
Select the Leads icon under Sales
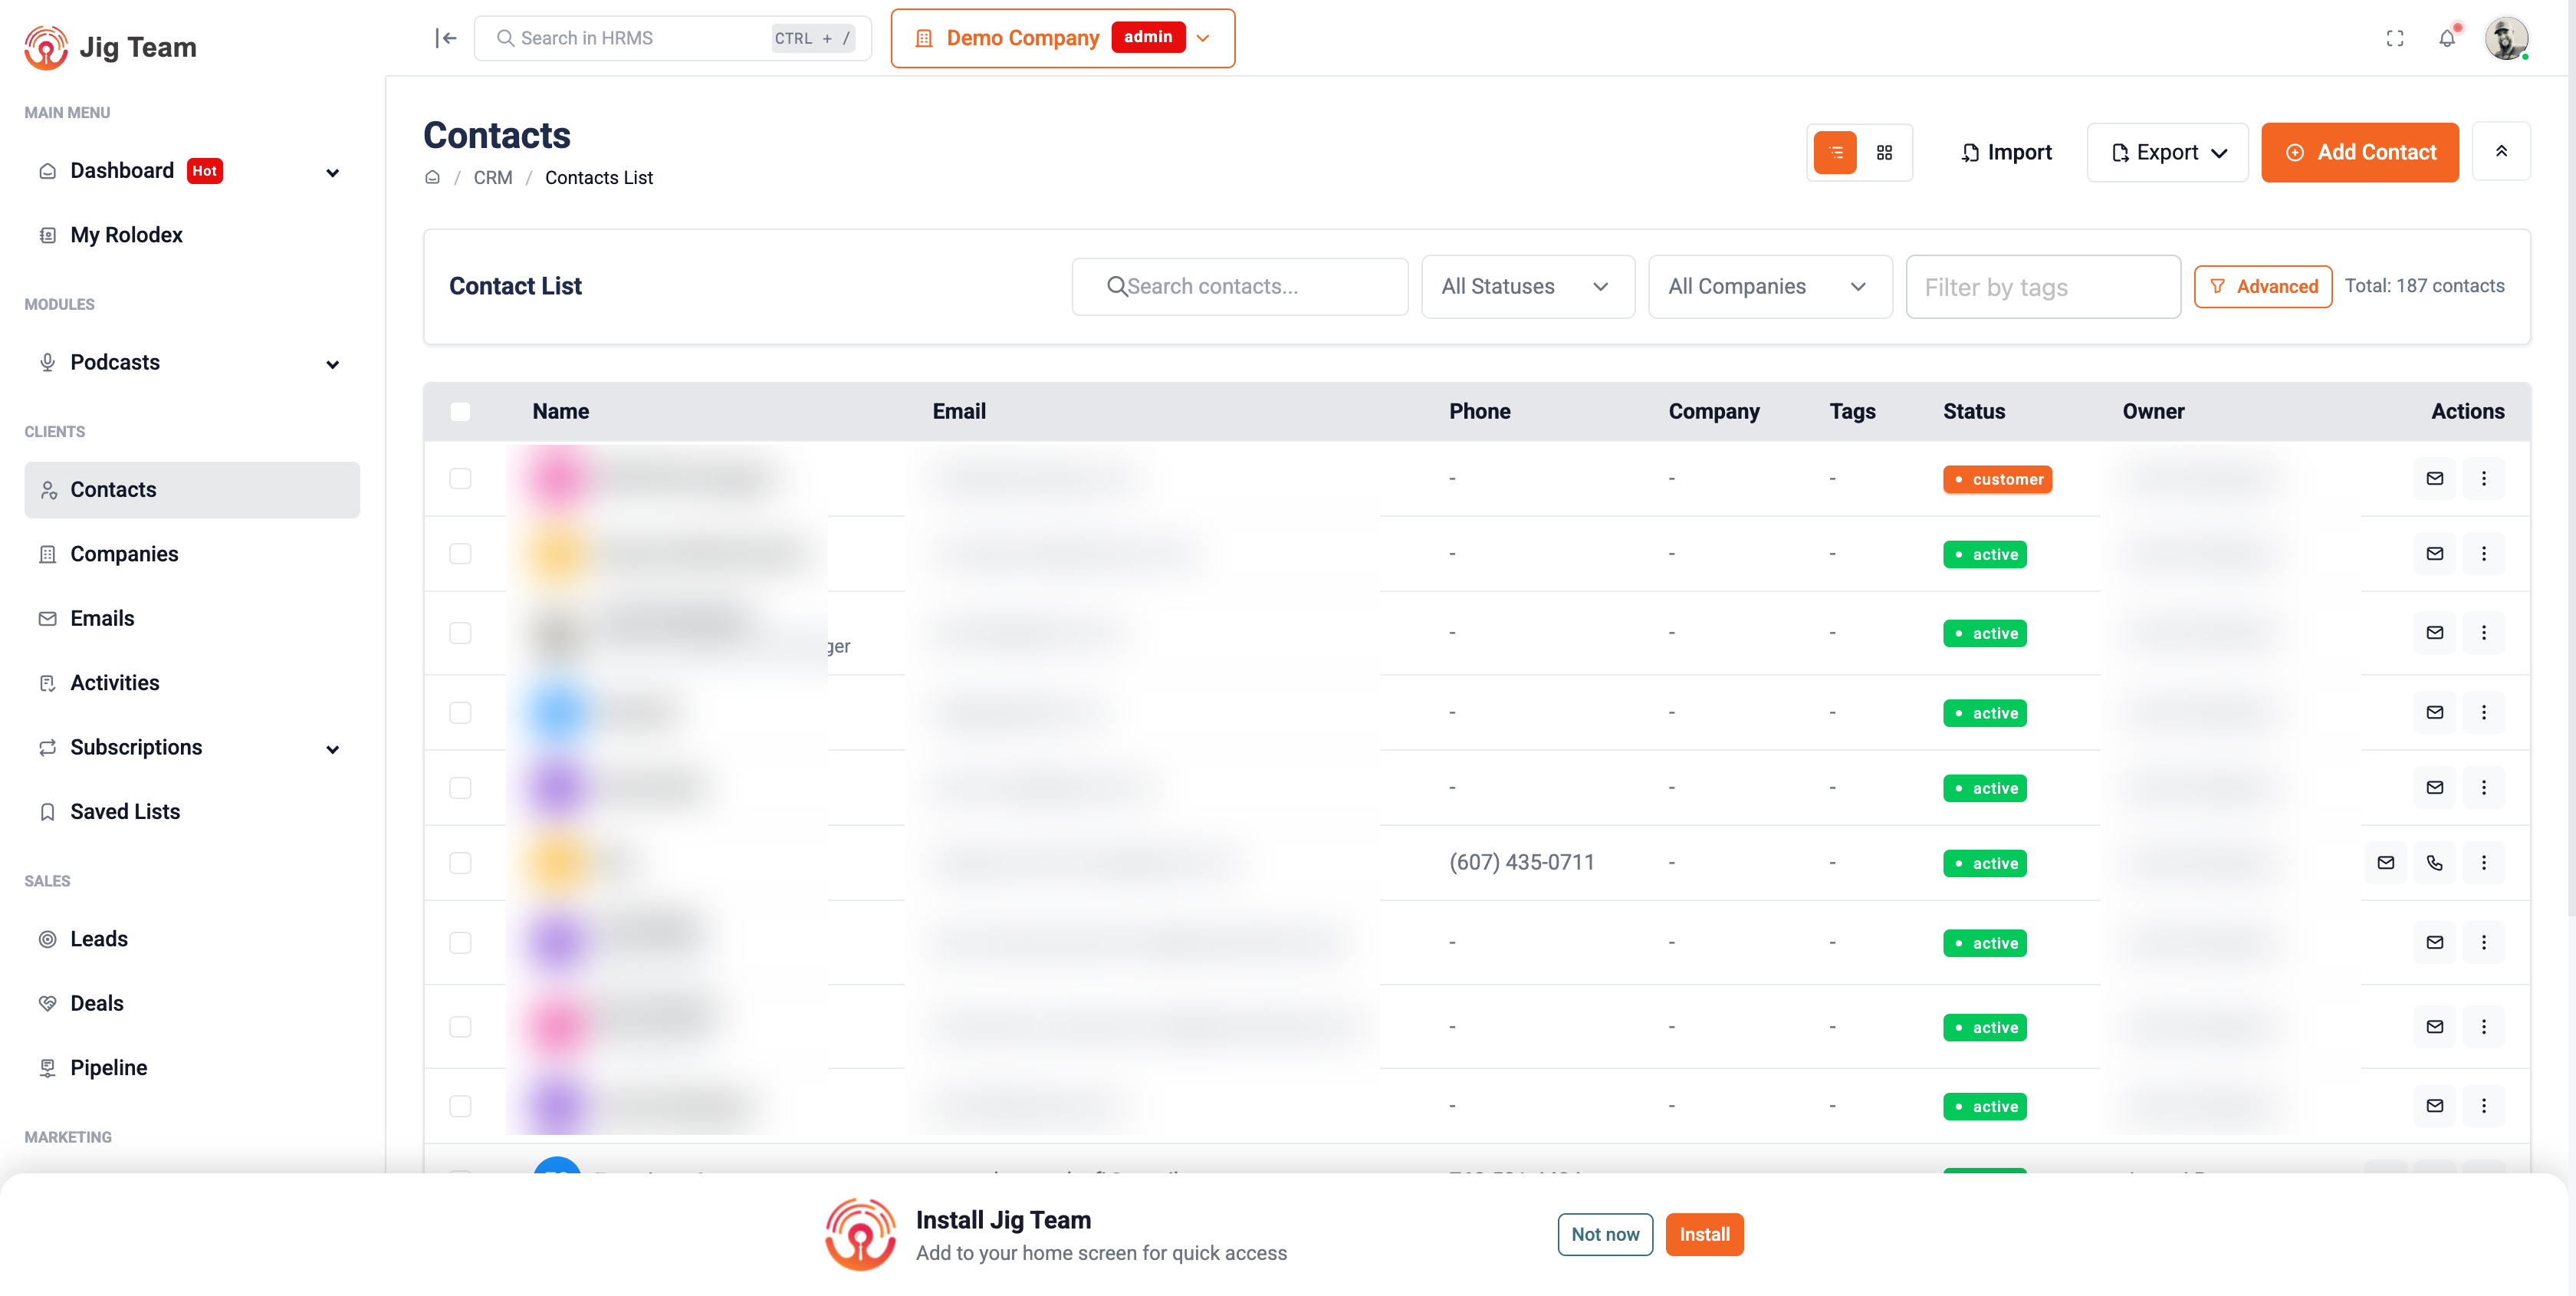pyautogui.click(x=47, y=938)
